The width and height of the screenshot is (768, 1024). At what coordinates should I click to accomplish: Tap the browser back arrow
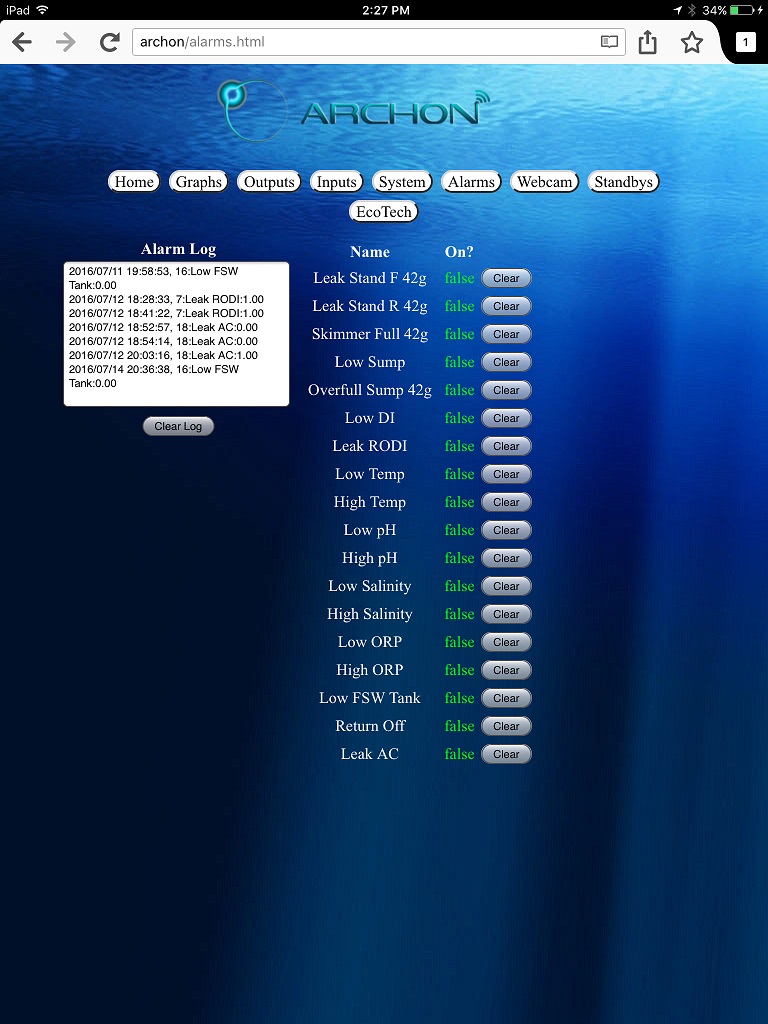[x=22, y=42]
